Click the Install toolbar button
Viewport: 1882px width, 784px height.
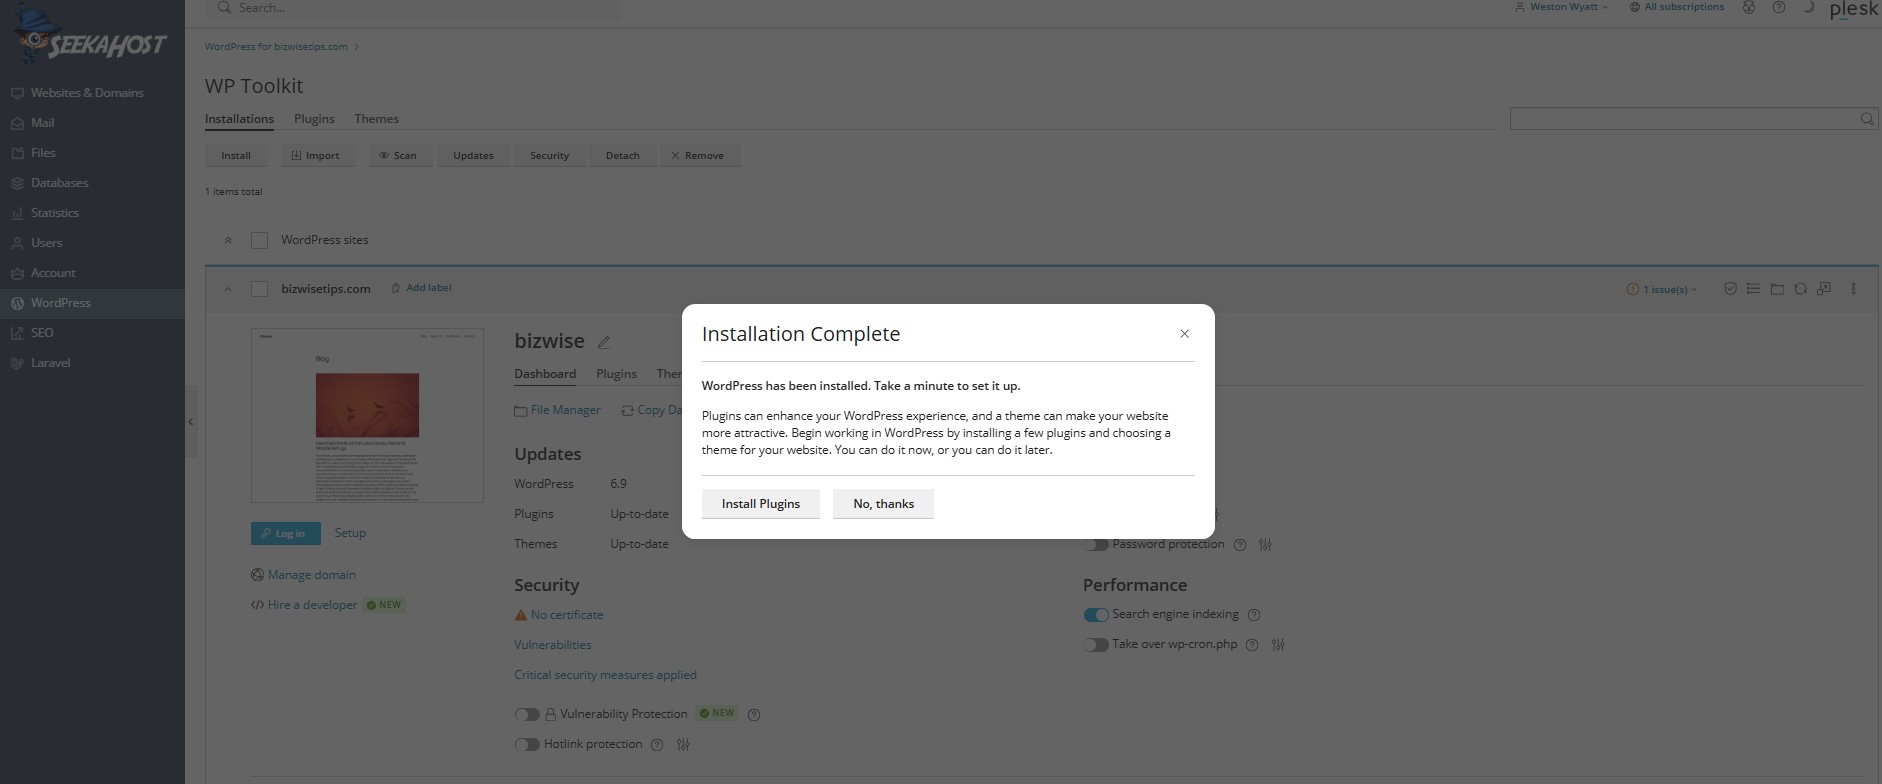tap(236, 156)
